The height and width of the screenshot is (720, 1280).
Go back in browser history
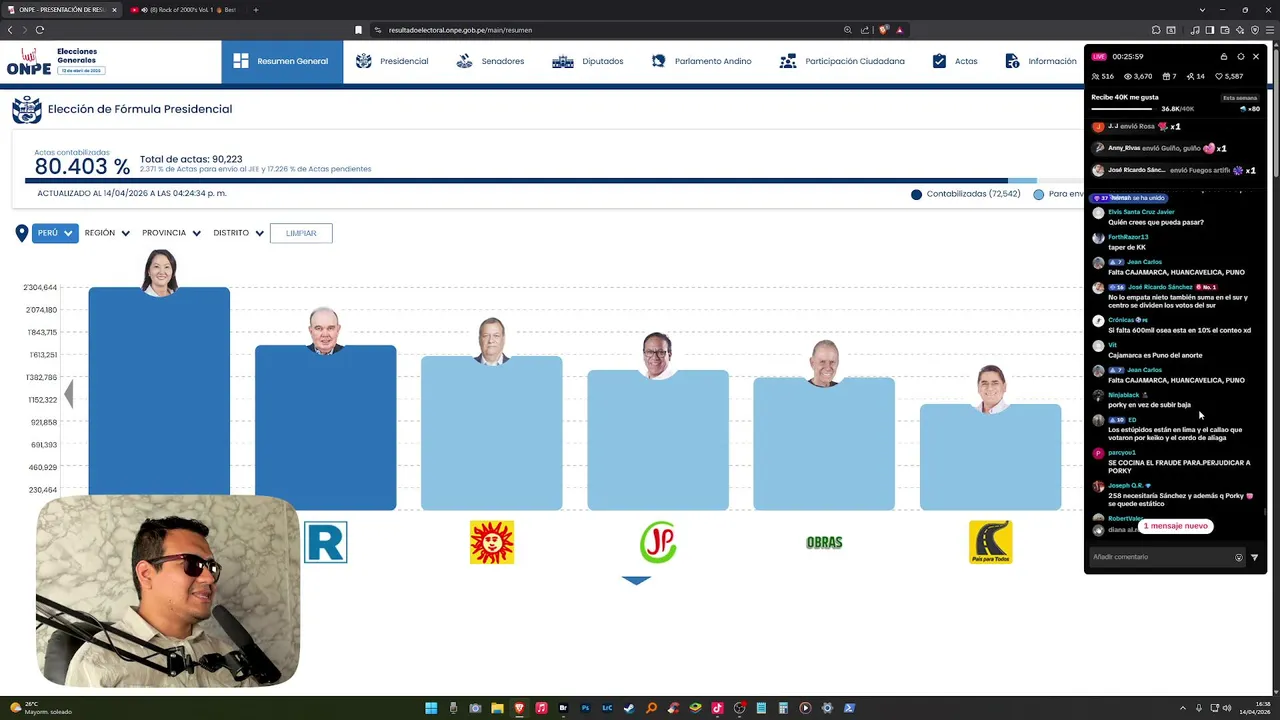[x=10, y=30]
